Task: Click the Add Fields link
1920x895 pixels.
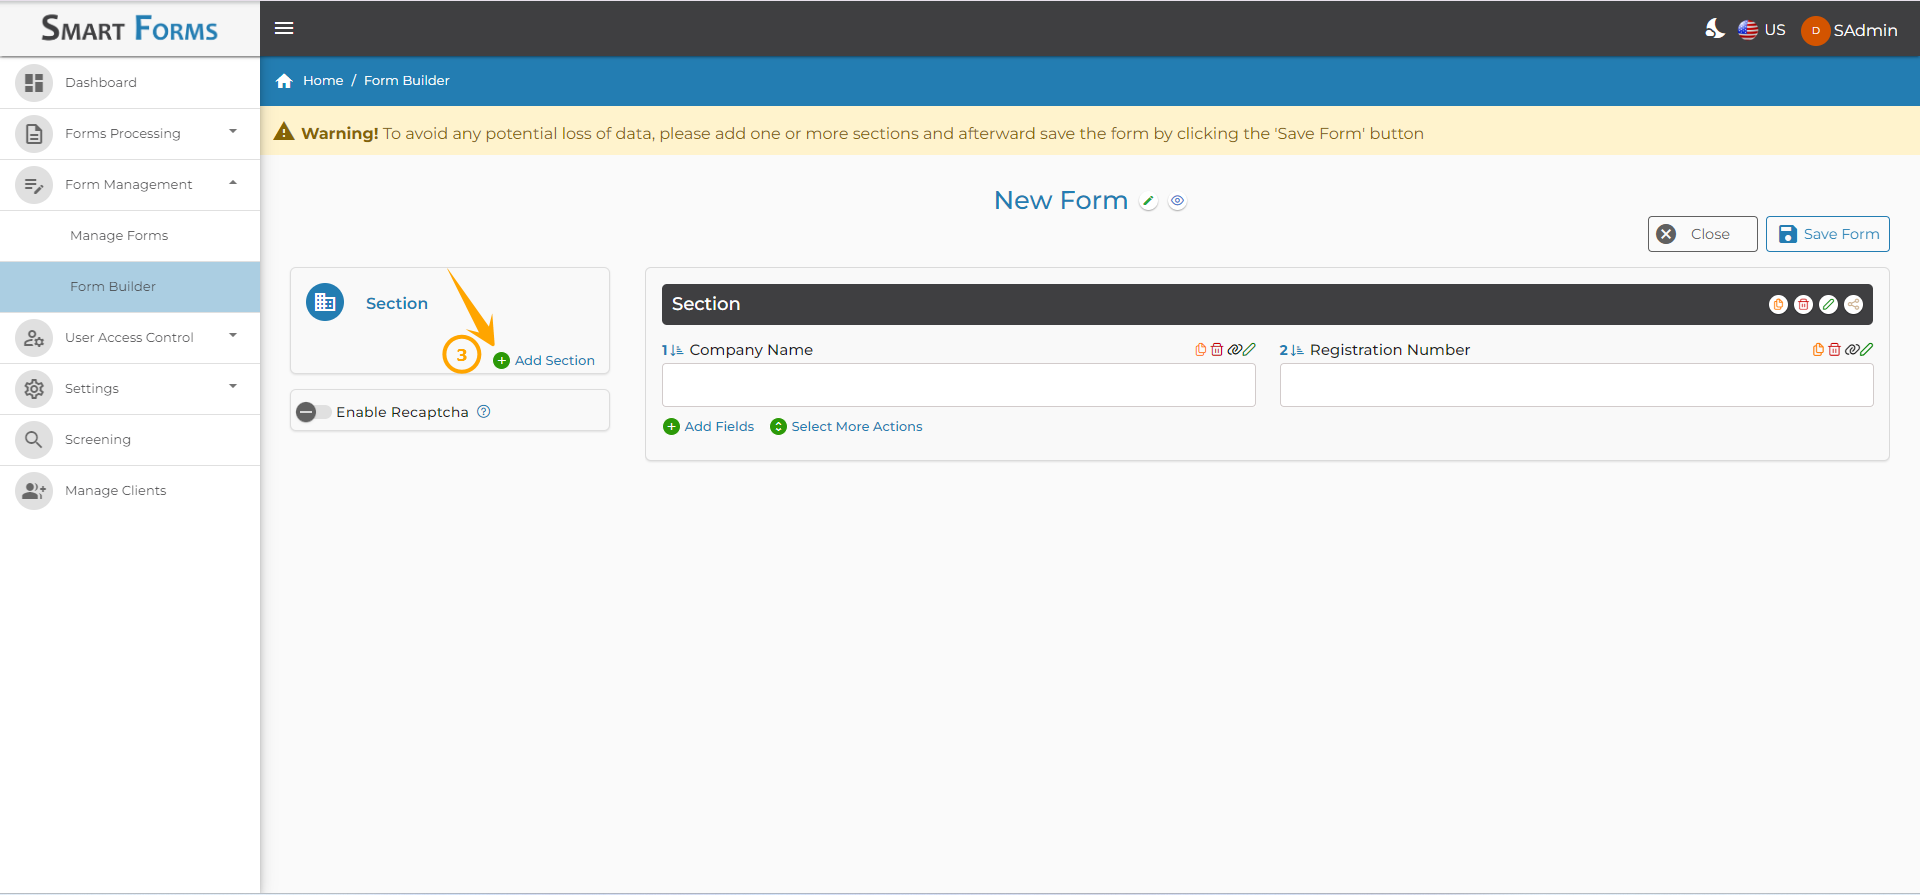Action: [709, 427]
